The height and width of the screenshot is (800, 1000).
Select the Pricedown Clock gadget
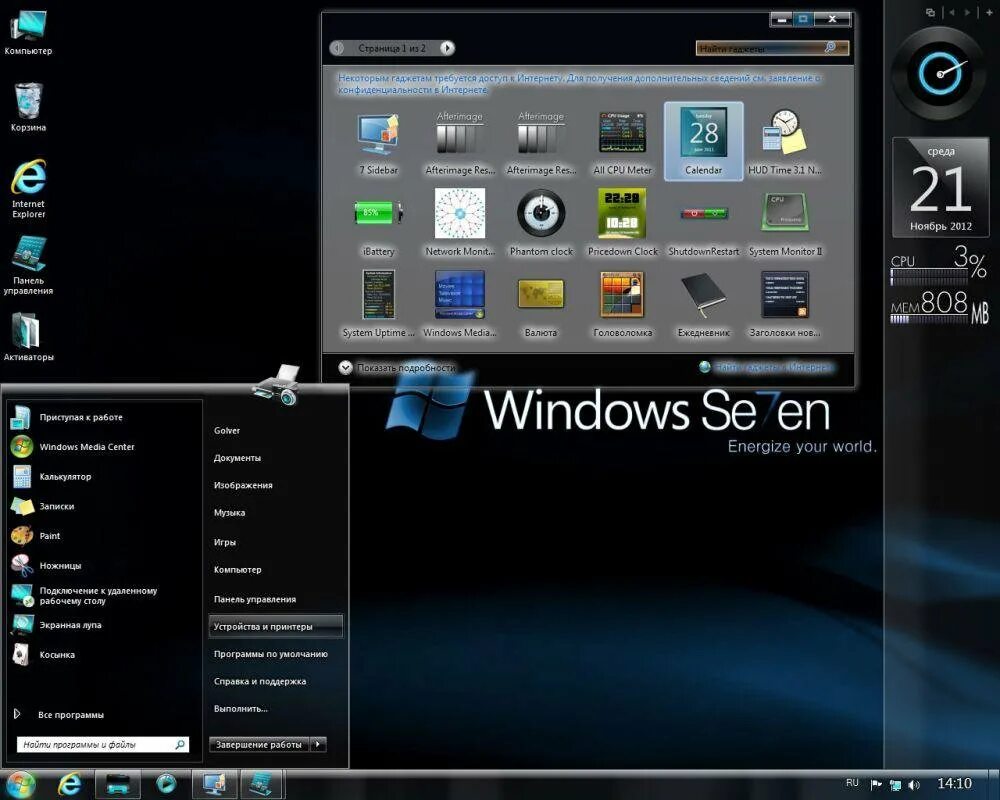[x=622, y=223]
